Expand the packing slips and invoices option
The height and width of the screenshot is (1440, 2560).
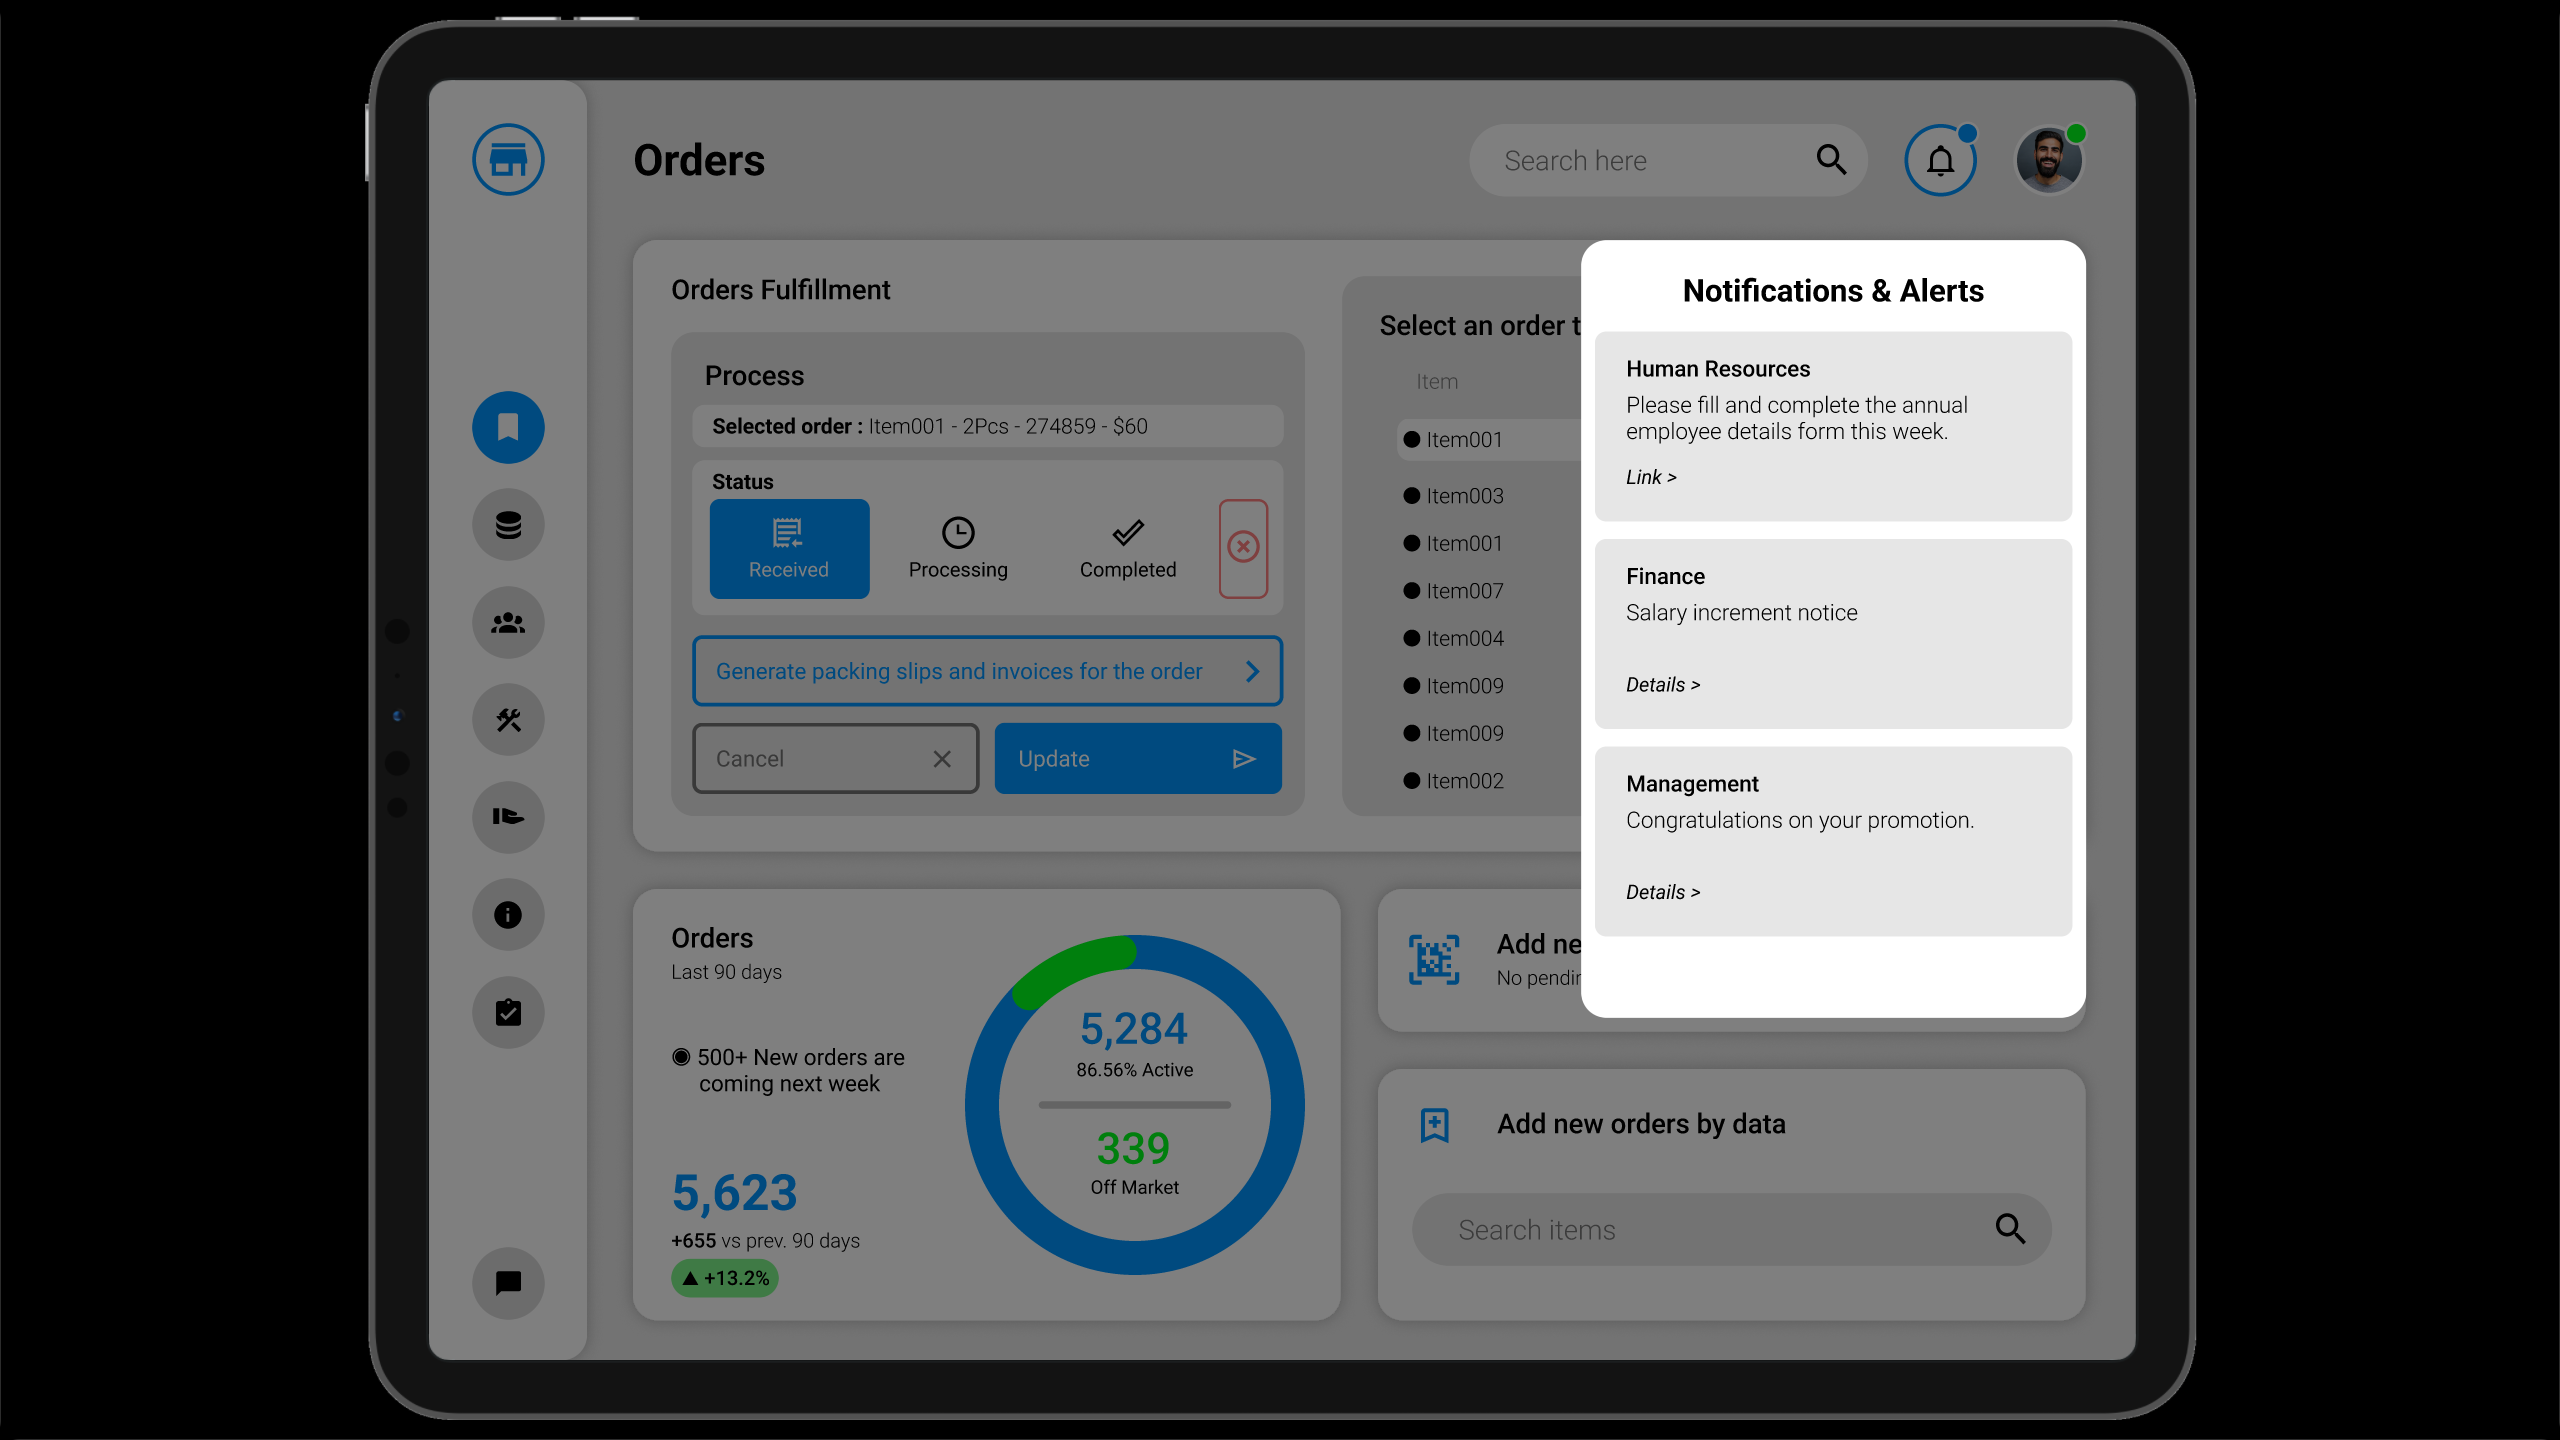coord(987,671)
